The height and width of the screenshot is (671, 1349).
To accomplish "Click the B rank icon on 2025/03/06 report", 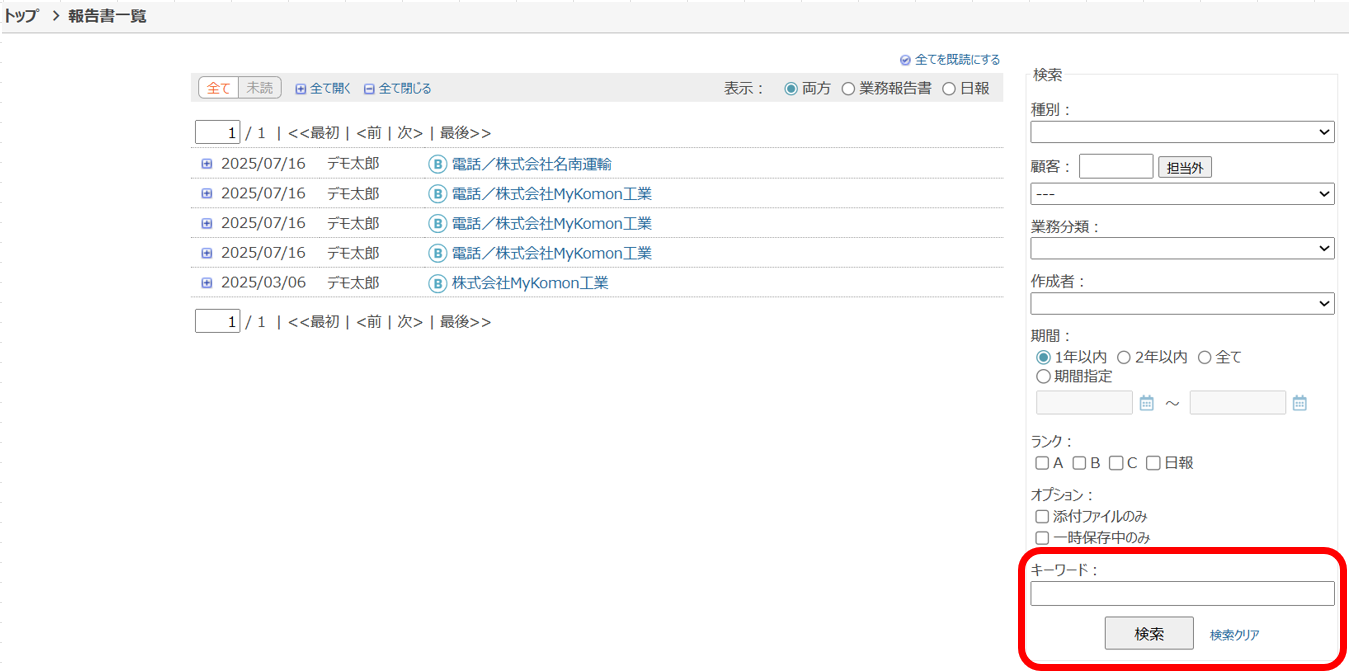I will click(x=437, y=283).
